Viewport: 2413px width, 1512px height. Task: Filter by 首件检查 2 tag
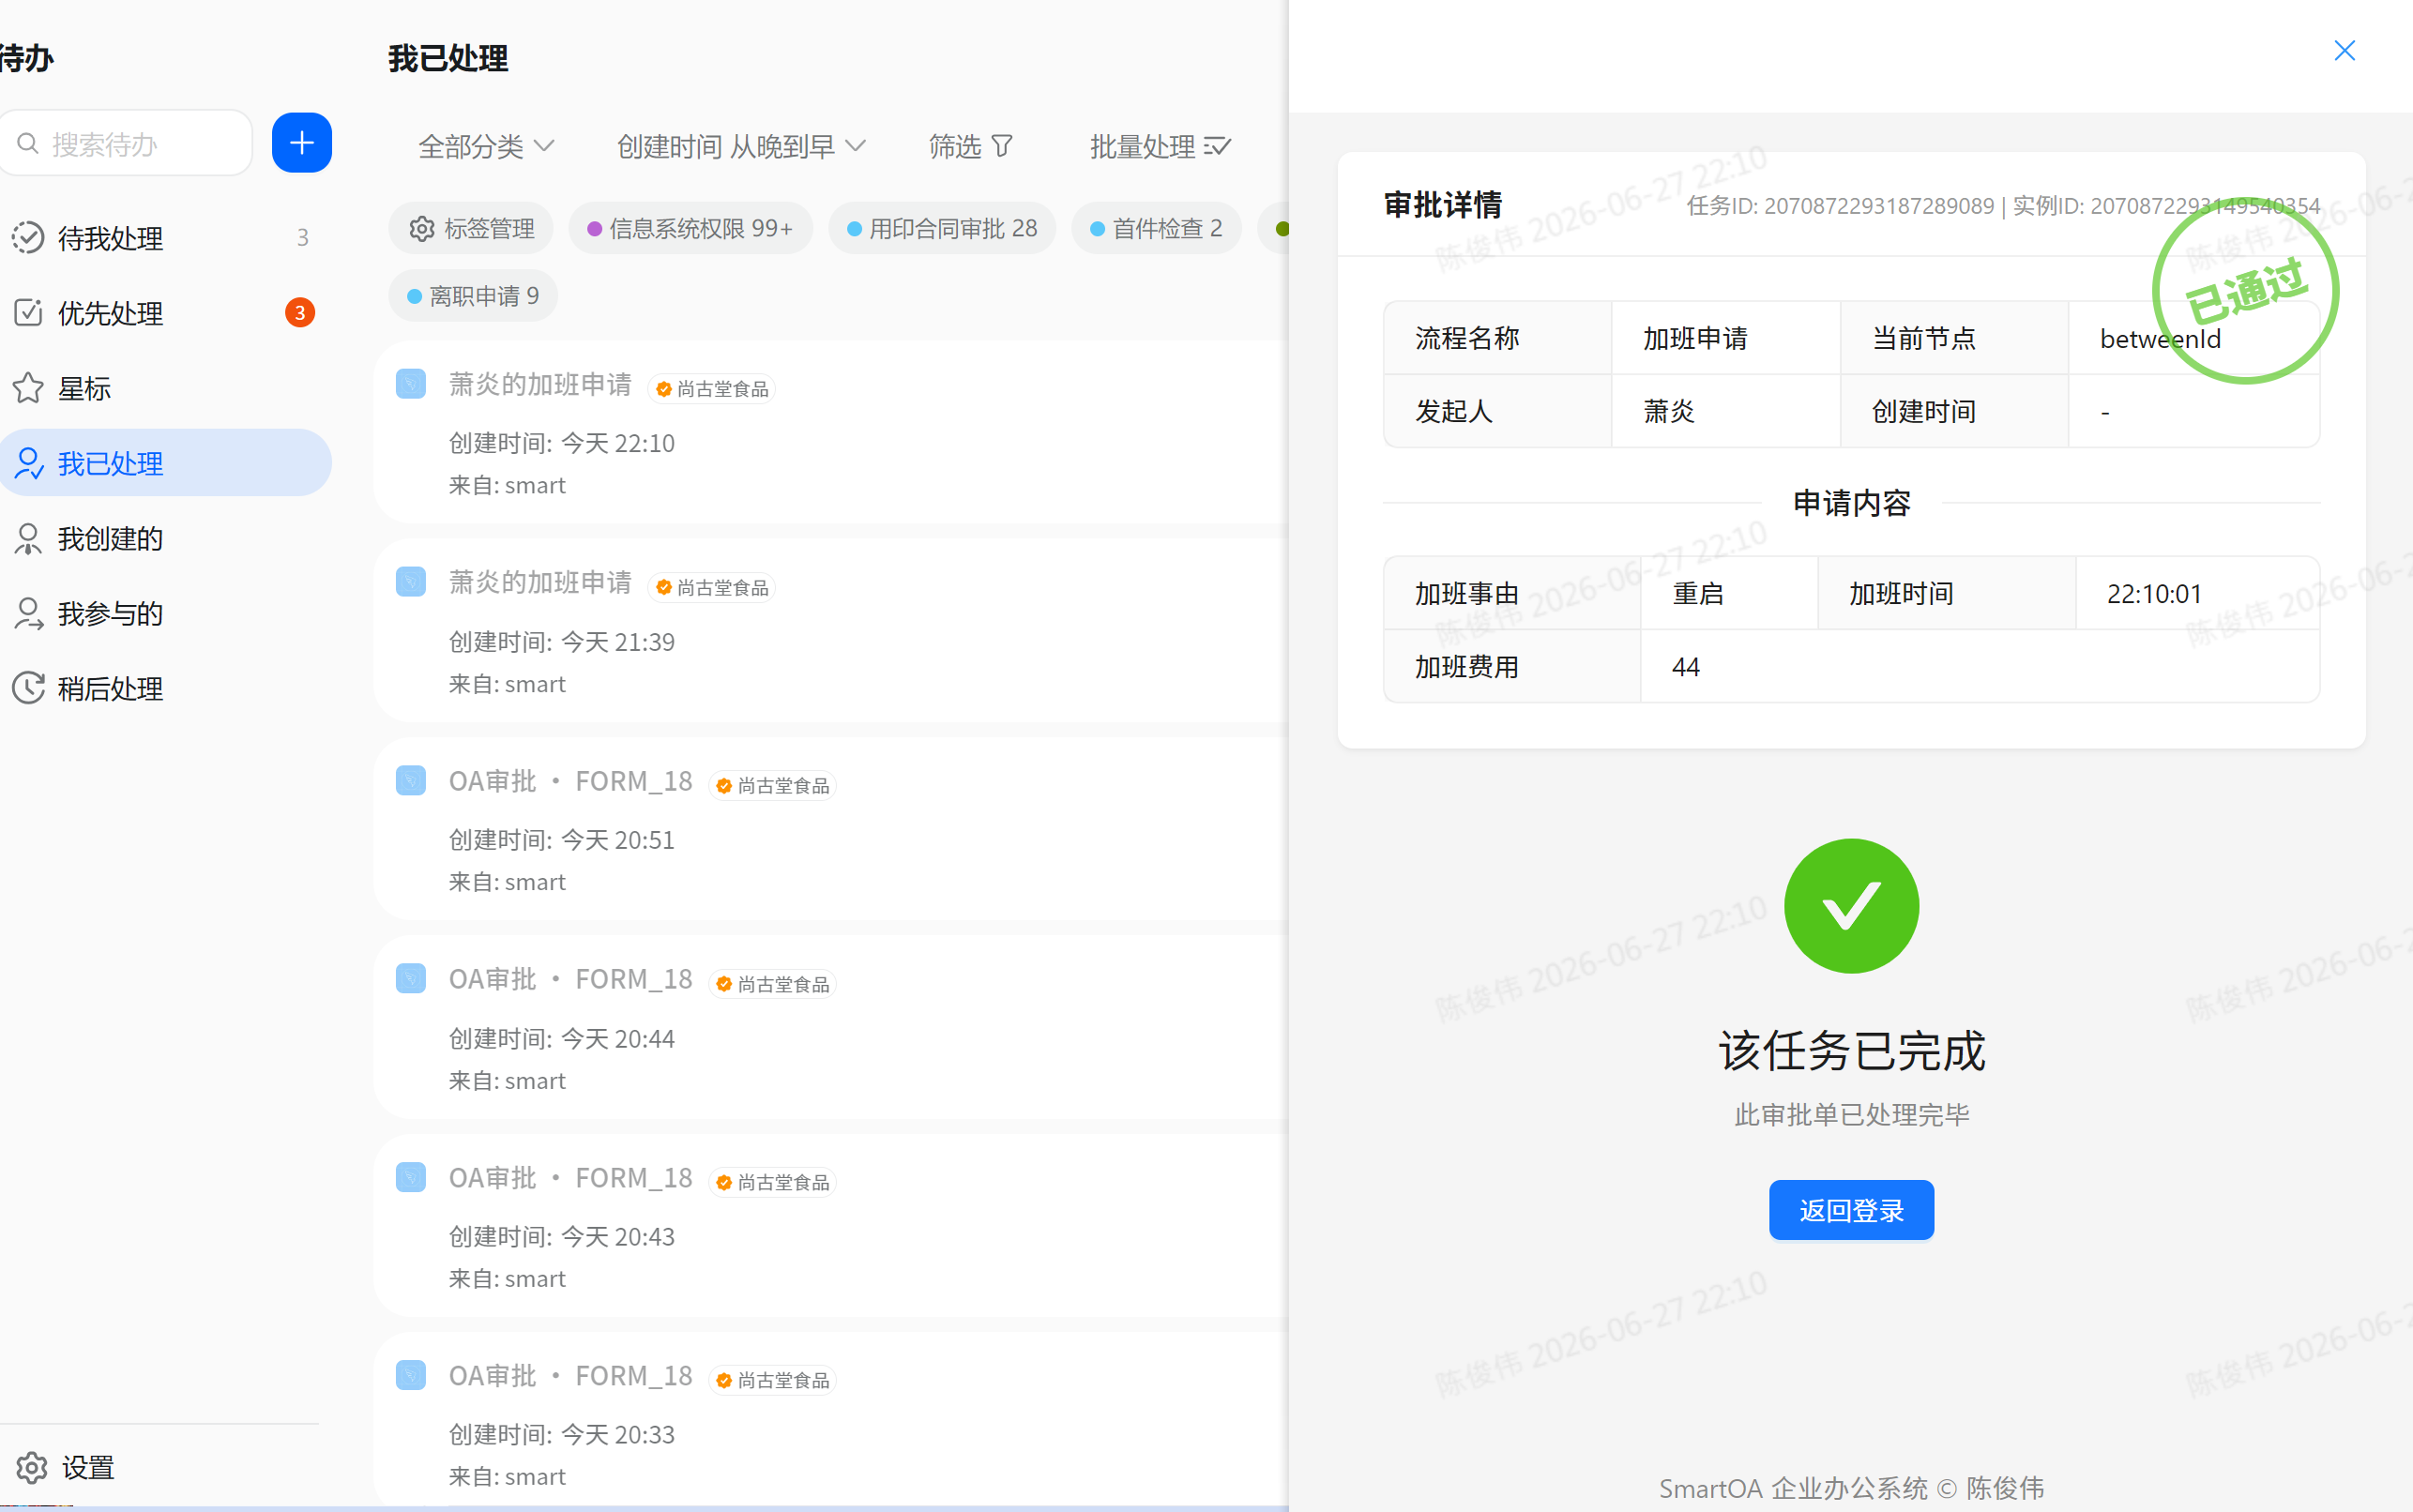[1156, 228]
